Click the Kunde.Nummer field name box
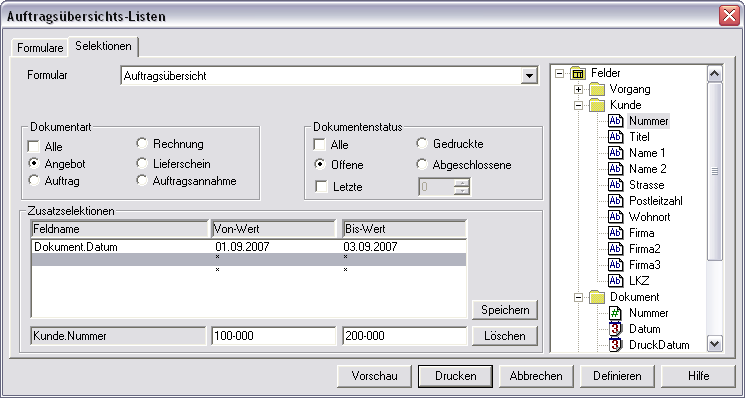Screen dimensions: 745x398 point(118,336)
